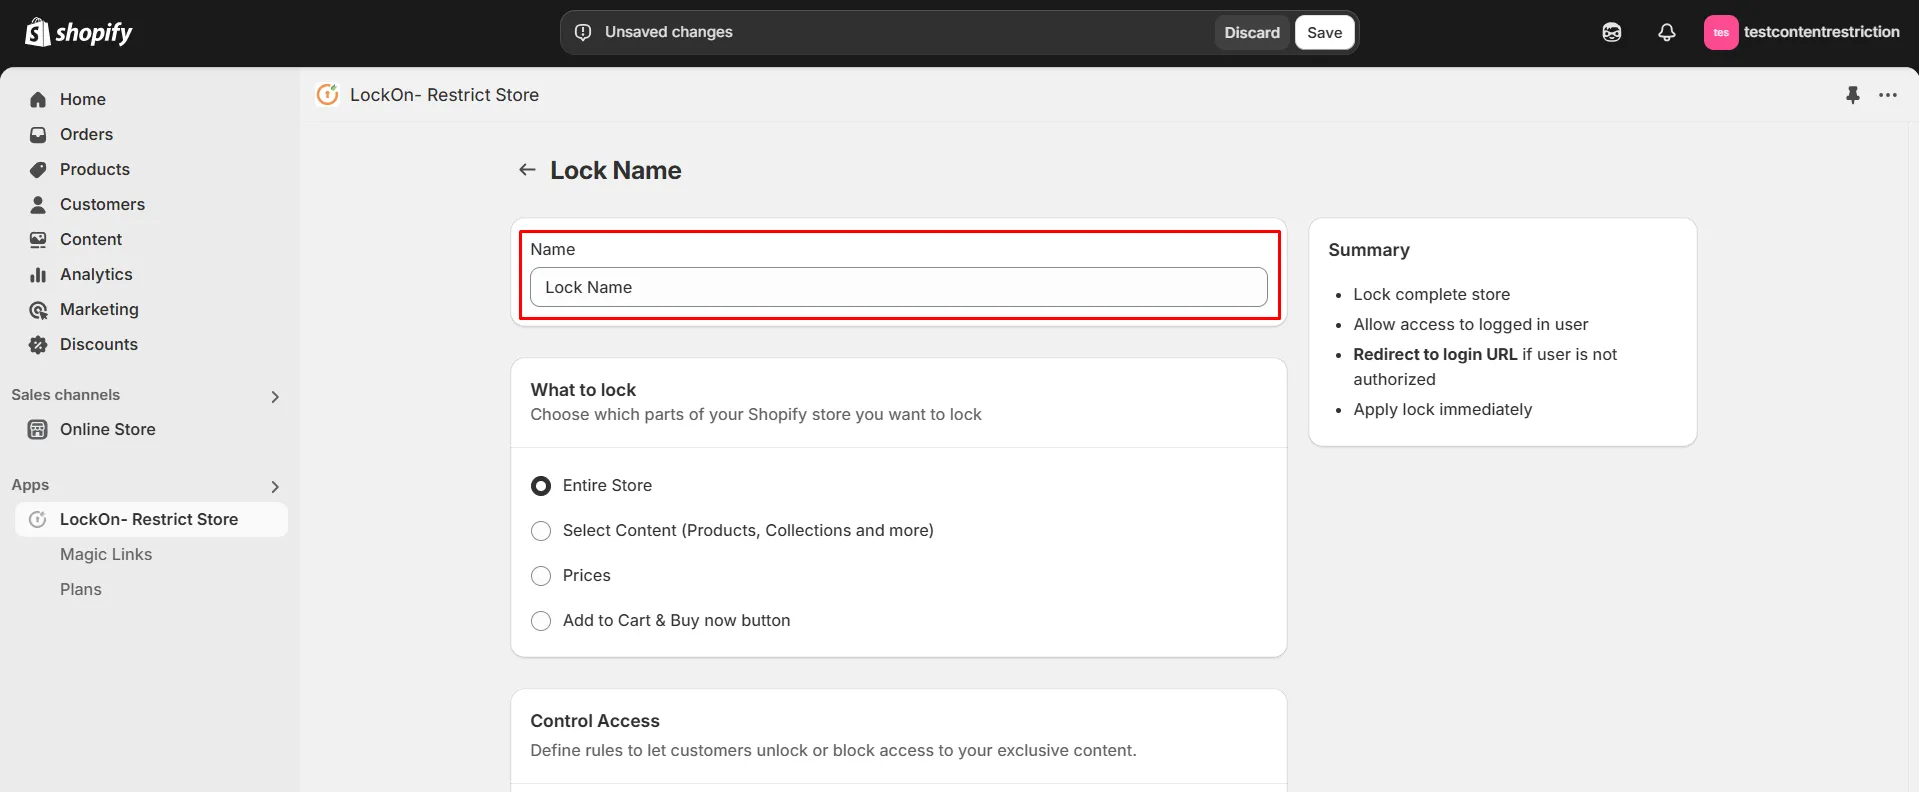Click 'Apply lock immediately' summary item
The image size is (1919, 792).
pos(1442,409)
